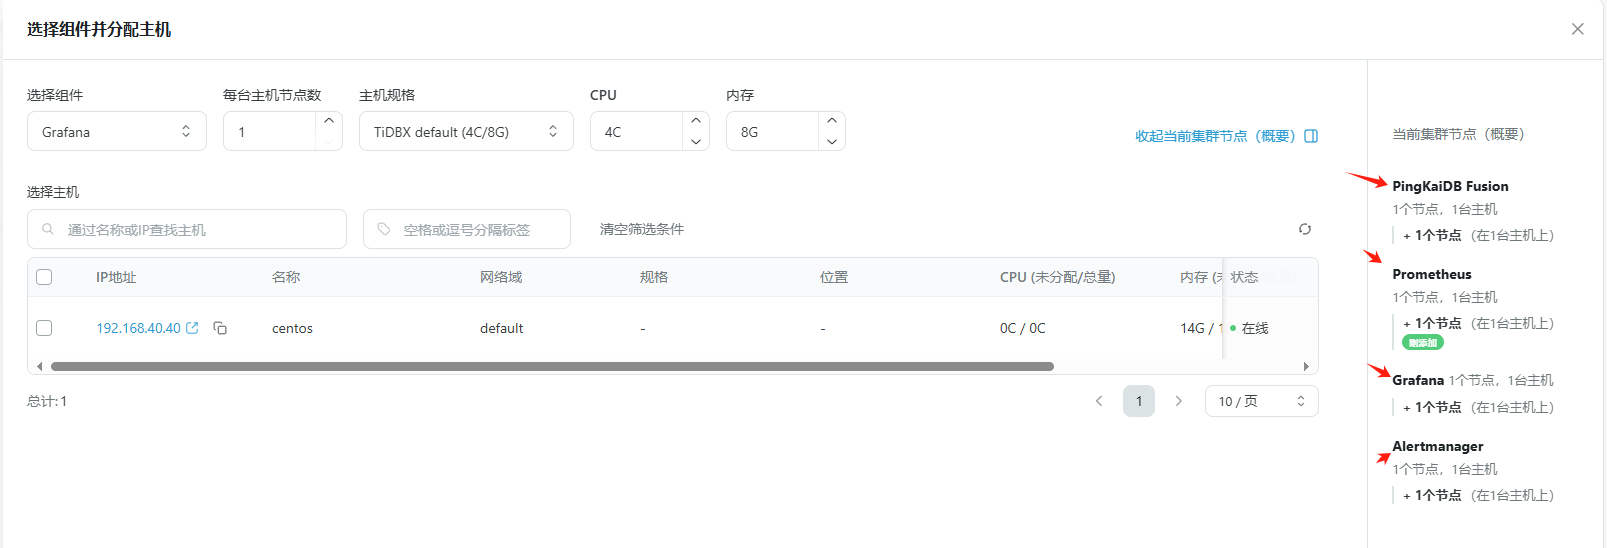Click the default network domain cell
The height and width of the screenshot is (548, 1607).
click(502, 328)
